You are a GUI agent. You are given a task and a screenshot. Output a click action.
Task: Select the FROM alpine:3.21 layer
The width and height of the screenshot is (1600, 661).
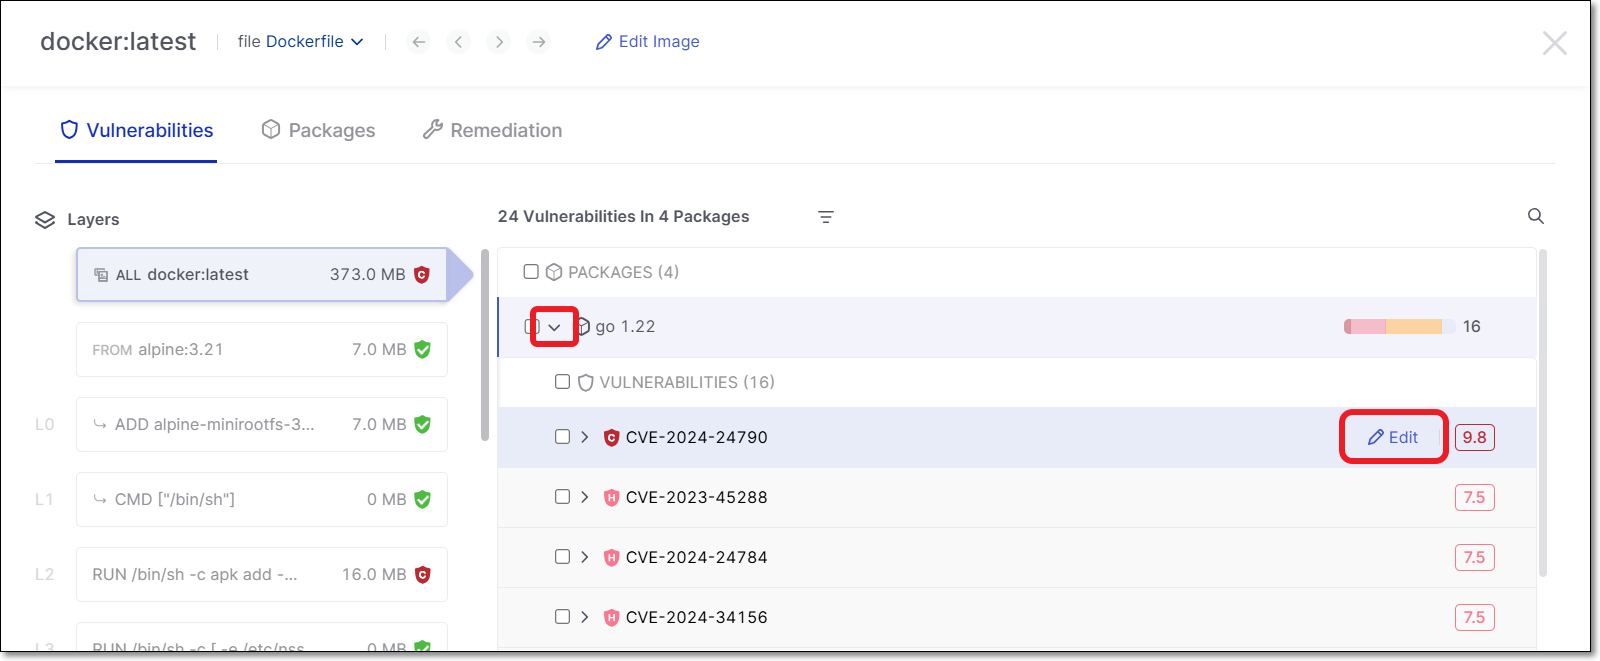click(x=262, y=350)
